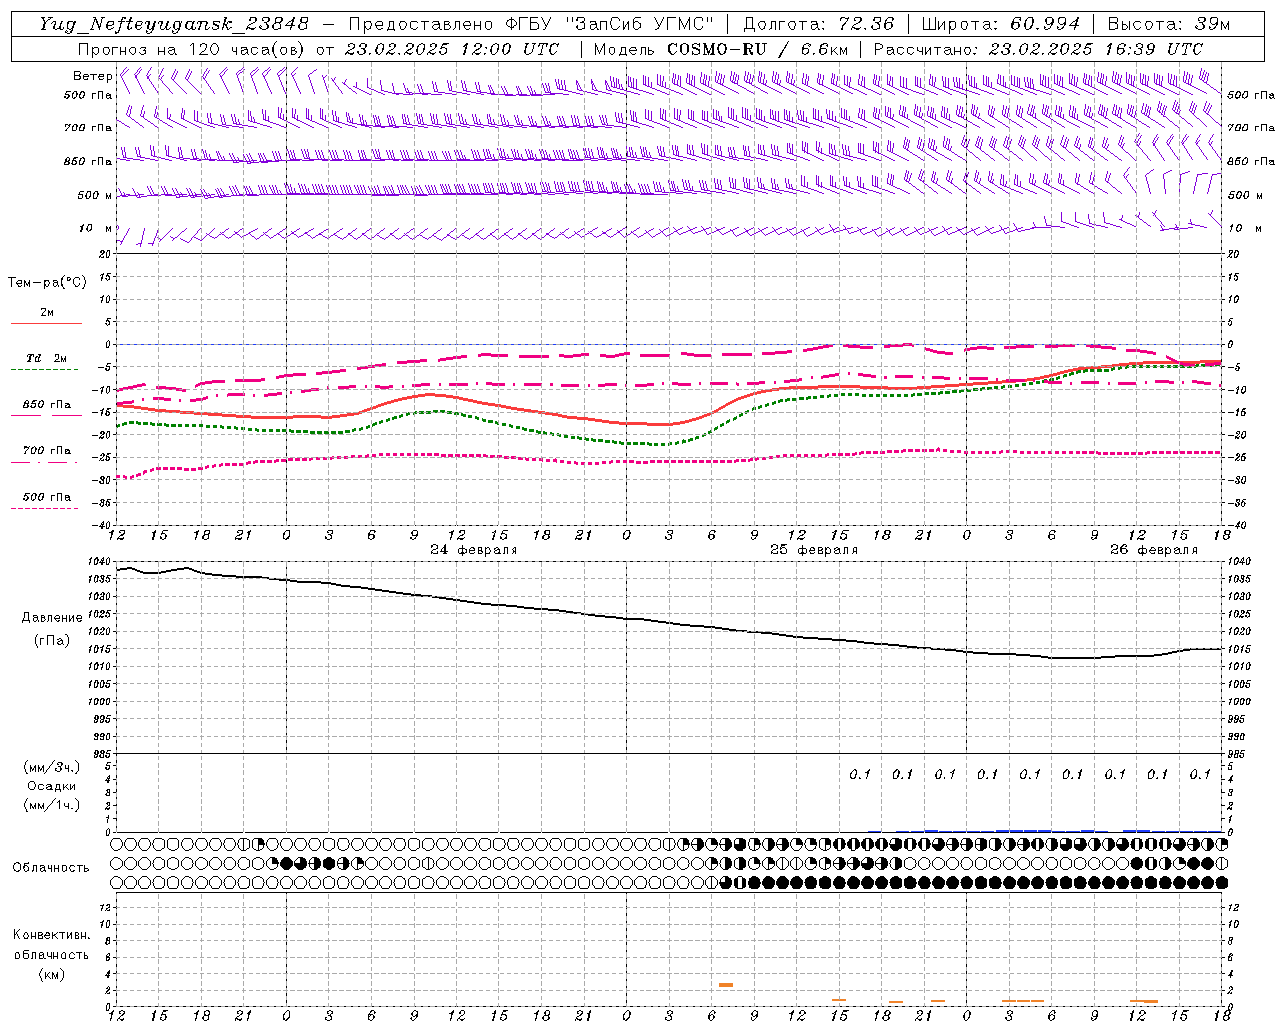Click the 'Предоставлено ФГБУ "ЗапСиб УГМС"' provider text
The image size is (1280, 1024).
[531, 24]
